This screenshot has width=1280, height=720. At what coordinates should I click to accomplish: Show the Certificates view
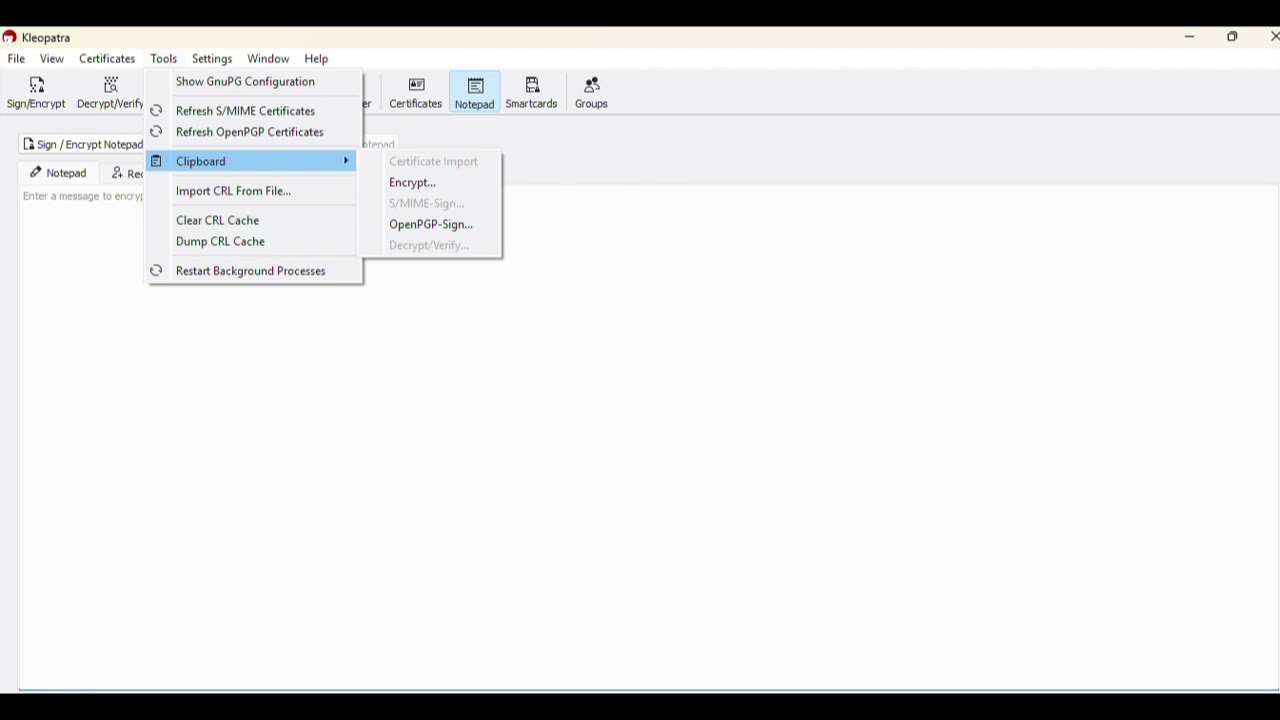(x=416, y=92)
